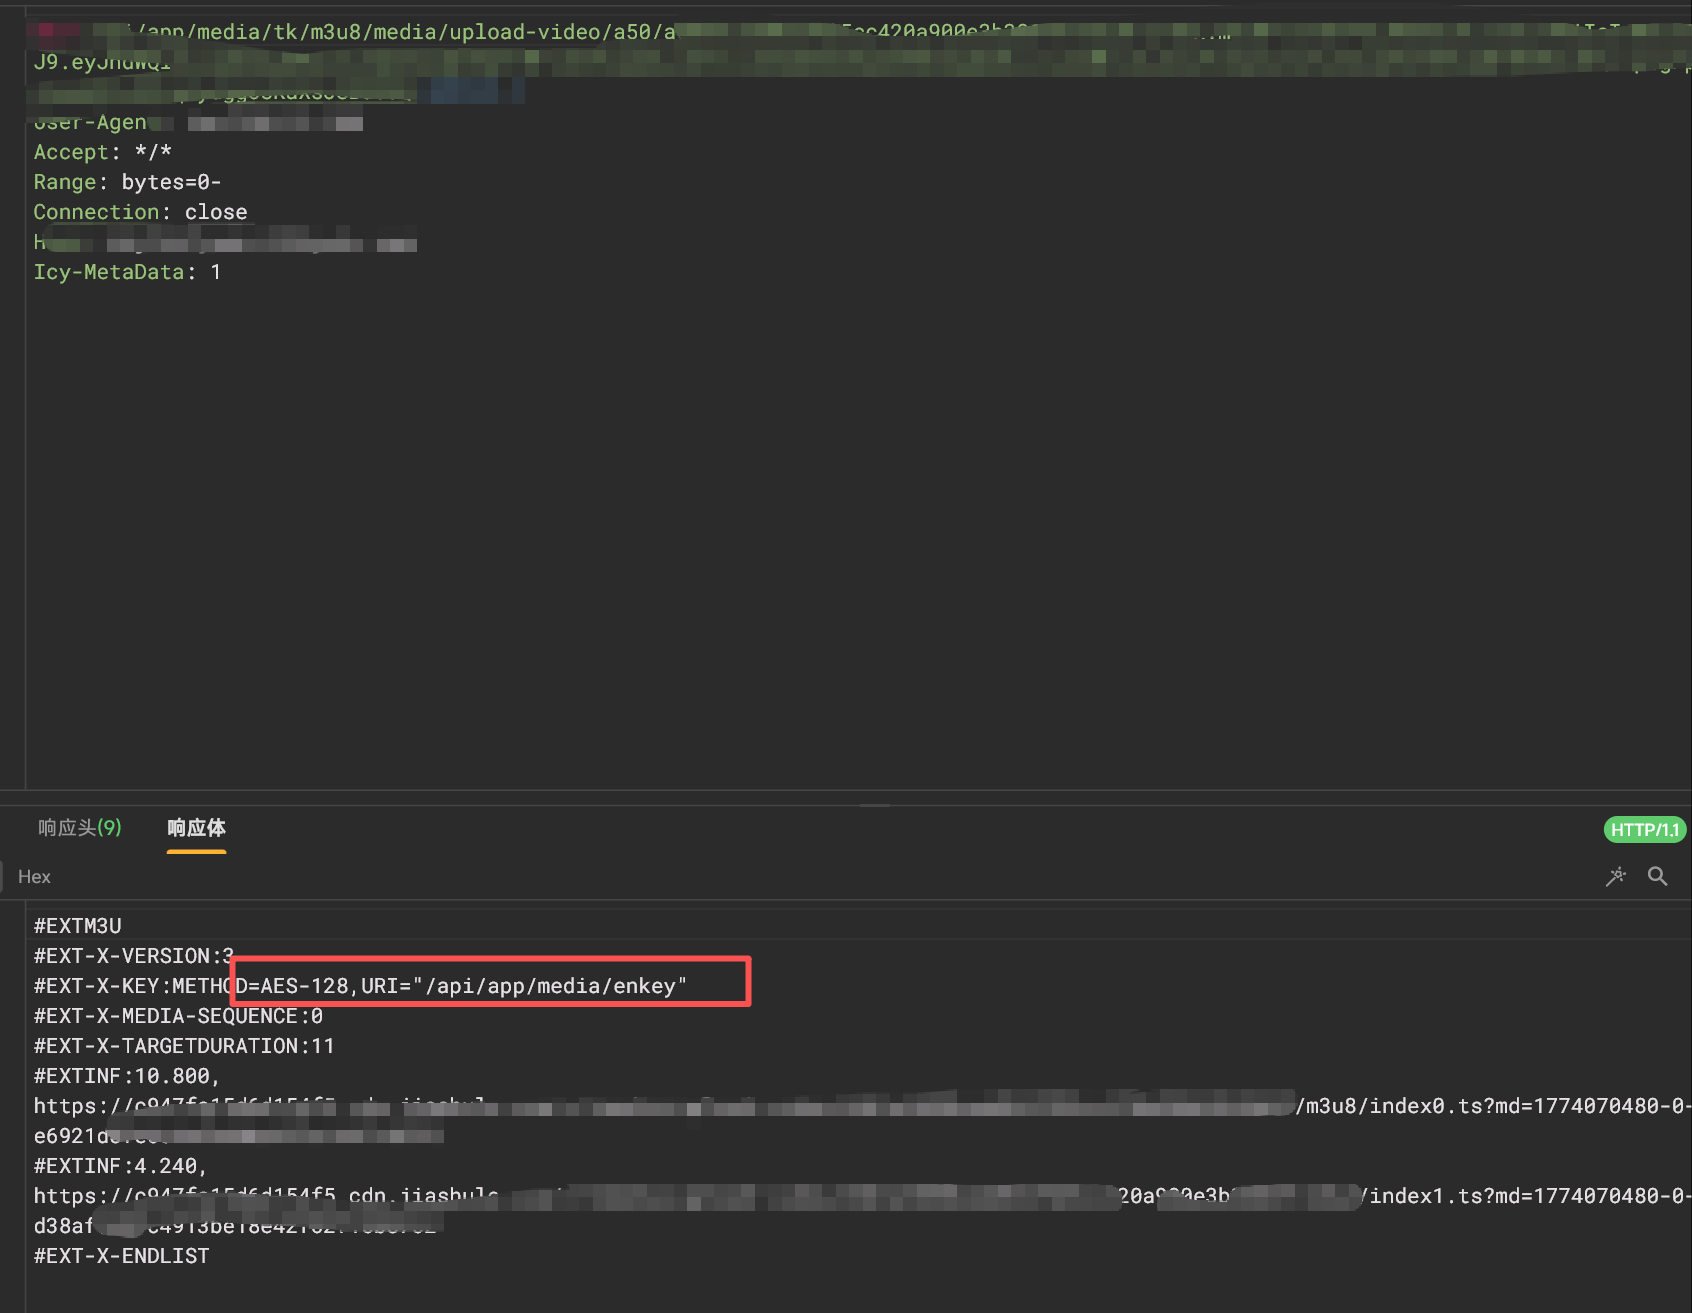
Task: Select the 'Icy-MetaData: 1' header line
Action: (x=128, y=272)
